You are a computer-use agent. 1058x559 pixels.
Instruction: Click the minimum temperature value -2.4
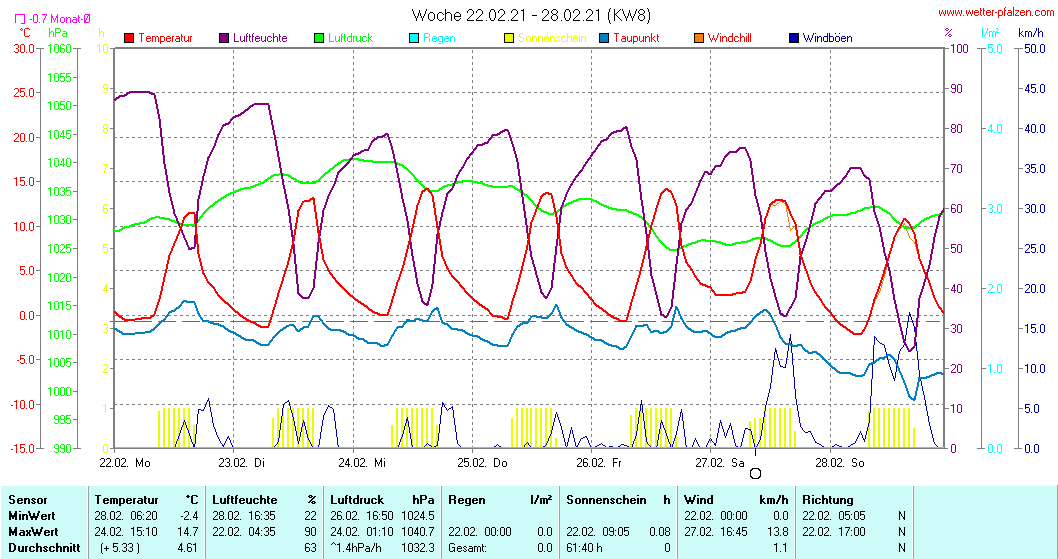(x=188, y=516)
